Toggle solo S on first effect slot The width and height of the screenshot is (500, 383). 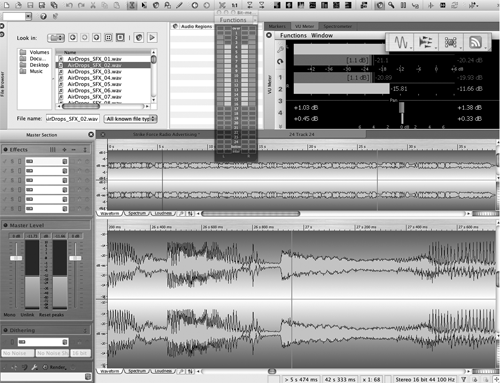12,161
